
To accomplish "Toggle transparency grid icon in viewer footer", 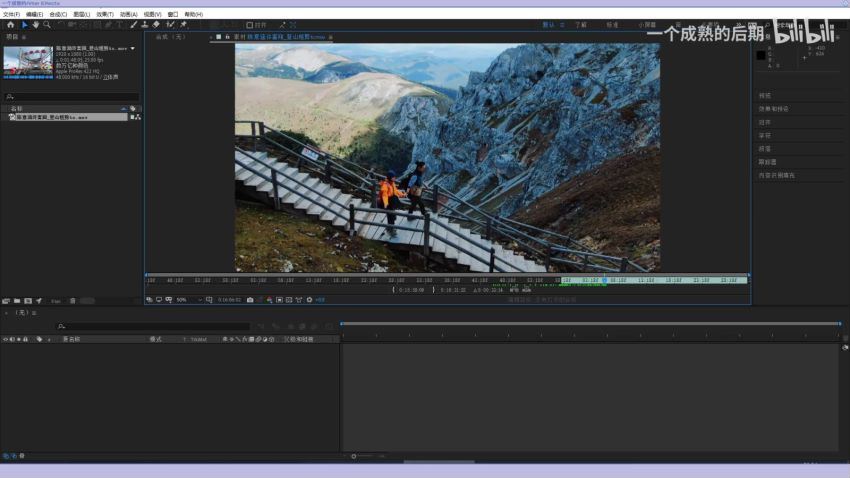I will coord(289,300).
